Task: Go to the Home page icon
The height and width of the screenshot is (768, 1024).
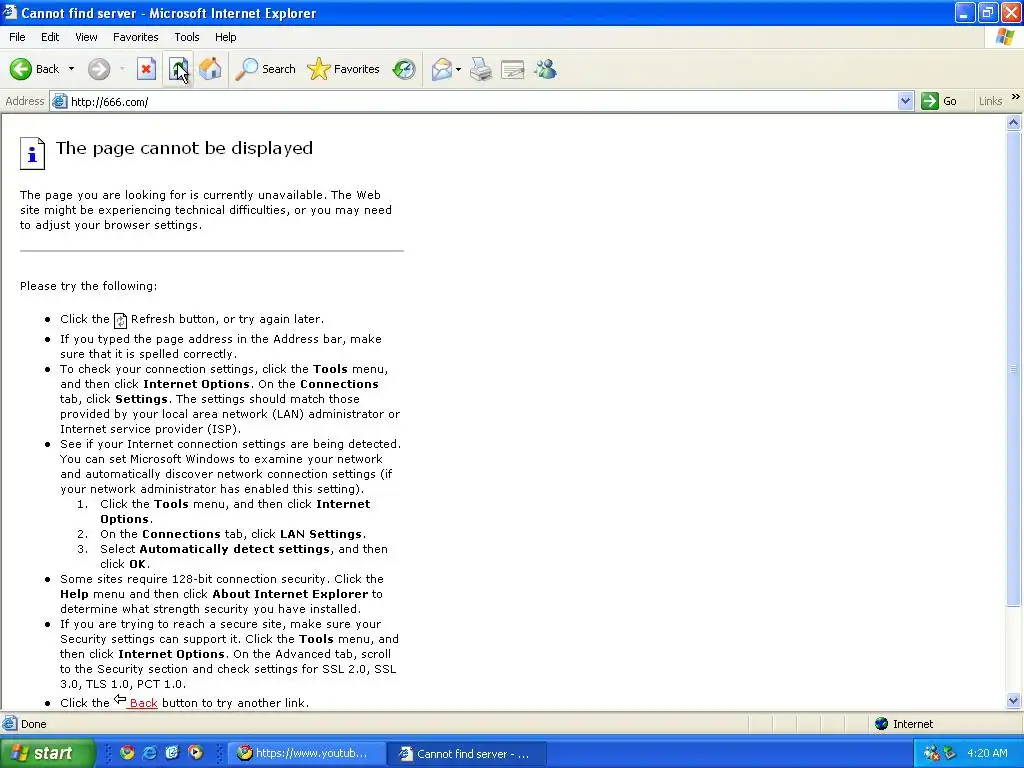Action: point(210,69)
